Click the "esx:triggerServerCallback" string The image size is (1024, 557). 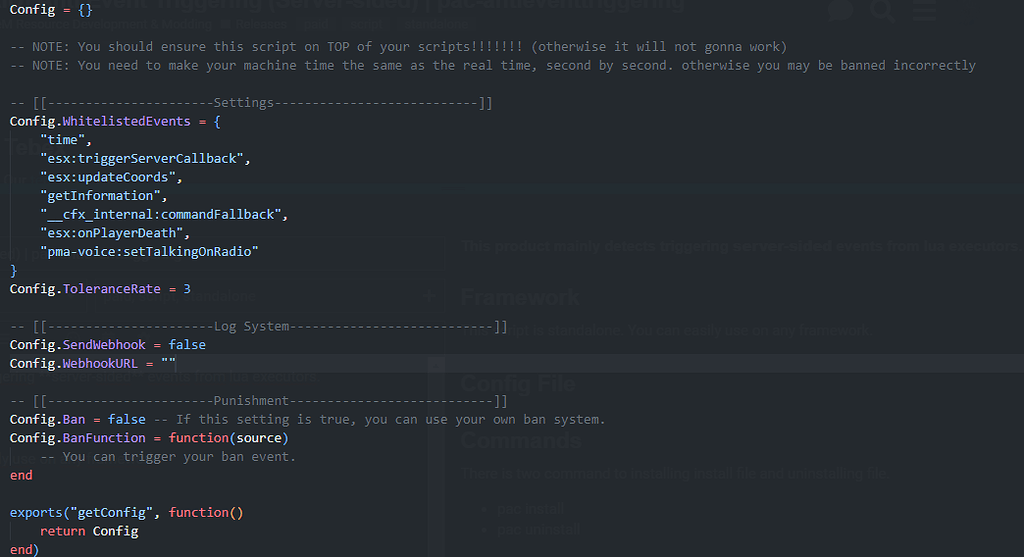point(144,158)
